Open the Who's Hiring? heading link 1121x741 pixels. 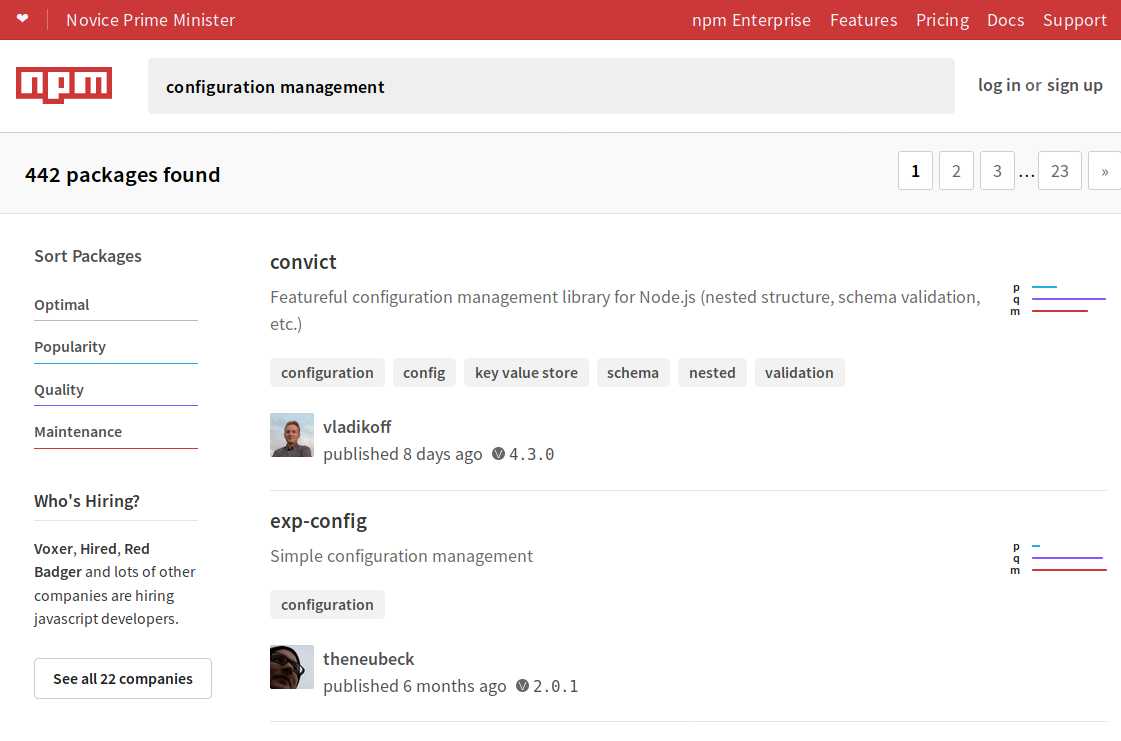(x=87, y=501)
